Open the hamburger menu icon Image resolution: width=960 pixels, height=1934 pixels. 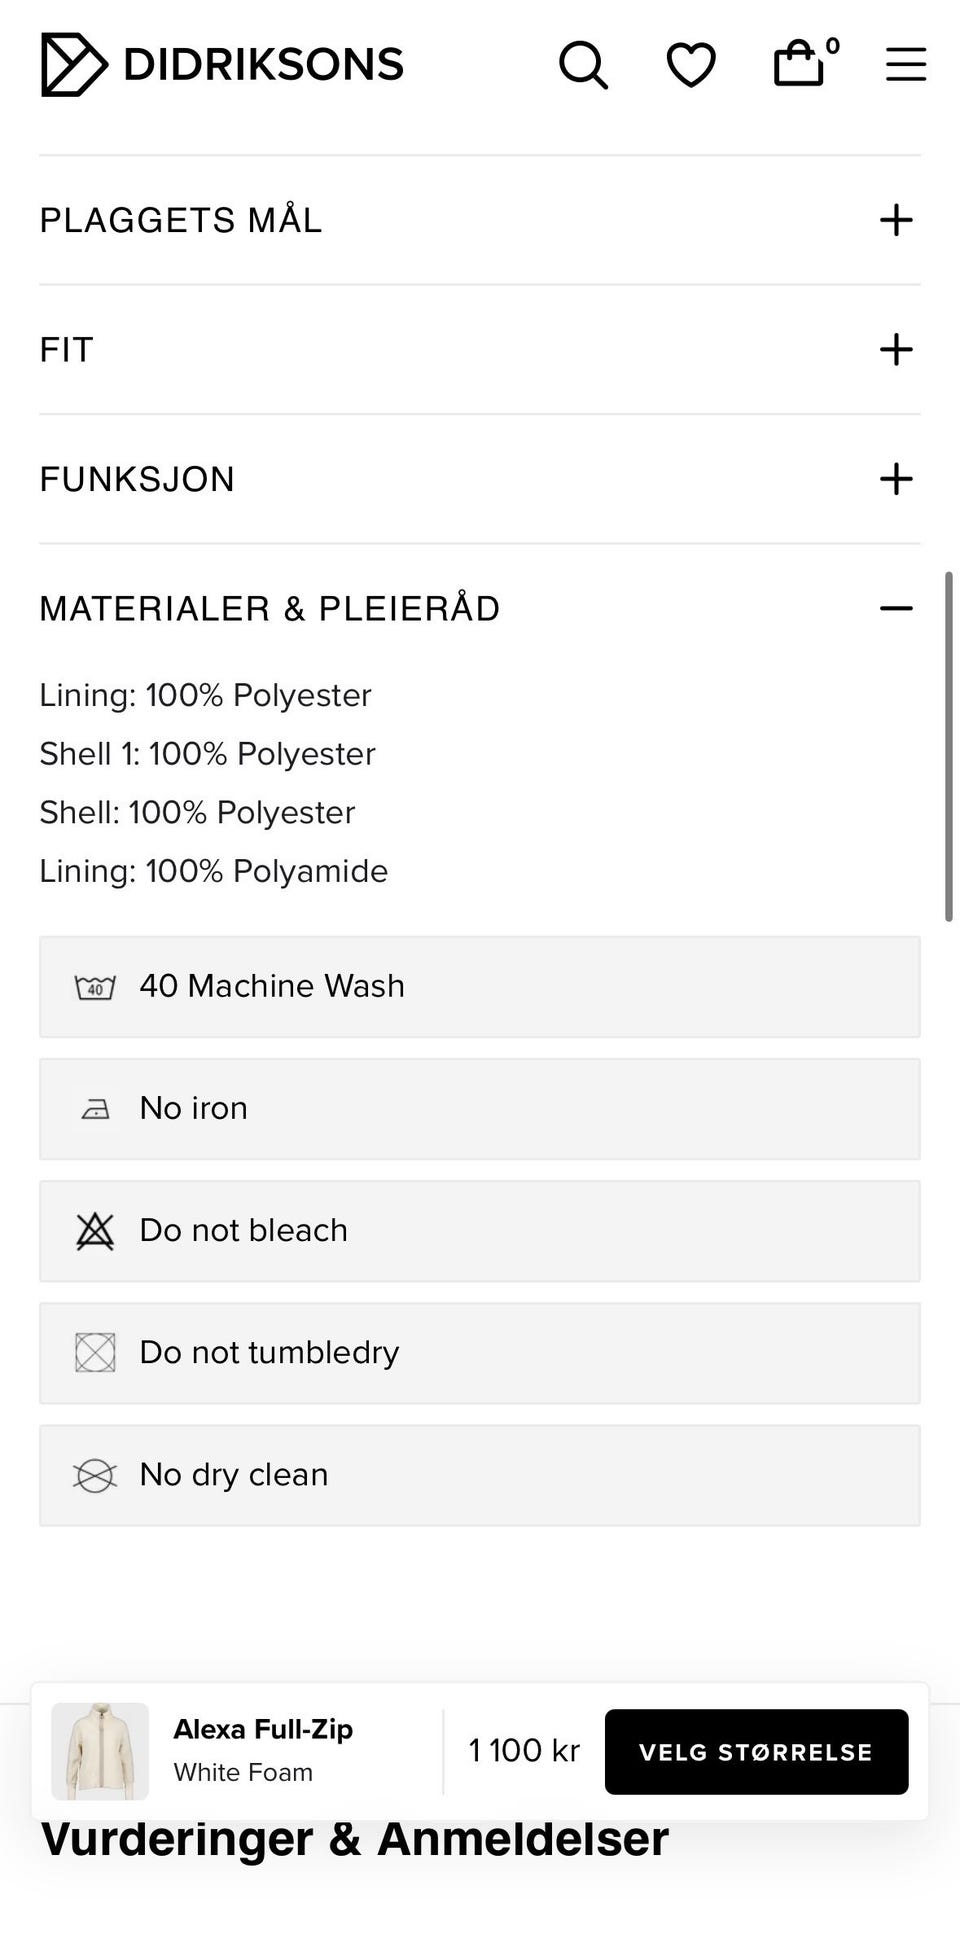pyautogui.click(x=906, y=65)
